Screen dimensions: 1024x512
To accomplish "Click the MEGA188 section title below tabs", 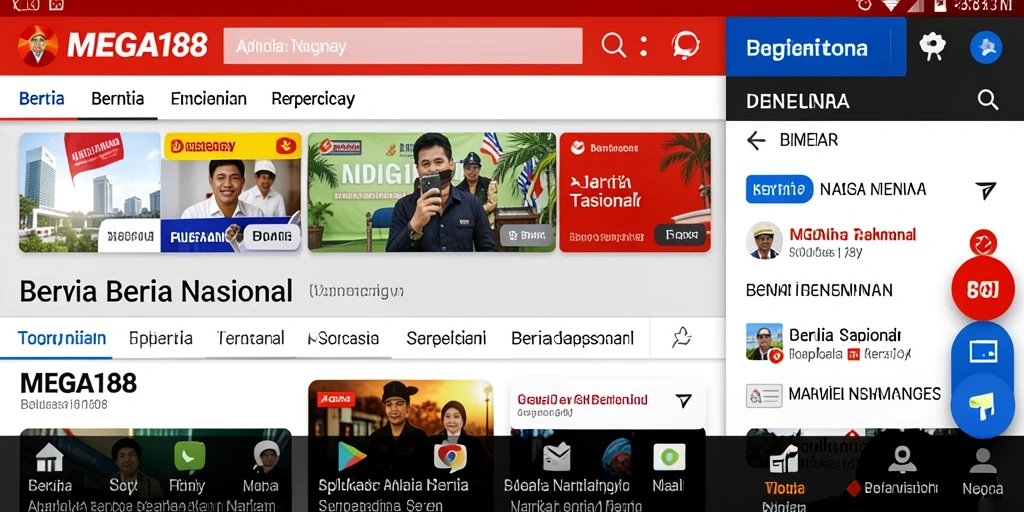I will 78,383.
